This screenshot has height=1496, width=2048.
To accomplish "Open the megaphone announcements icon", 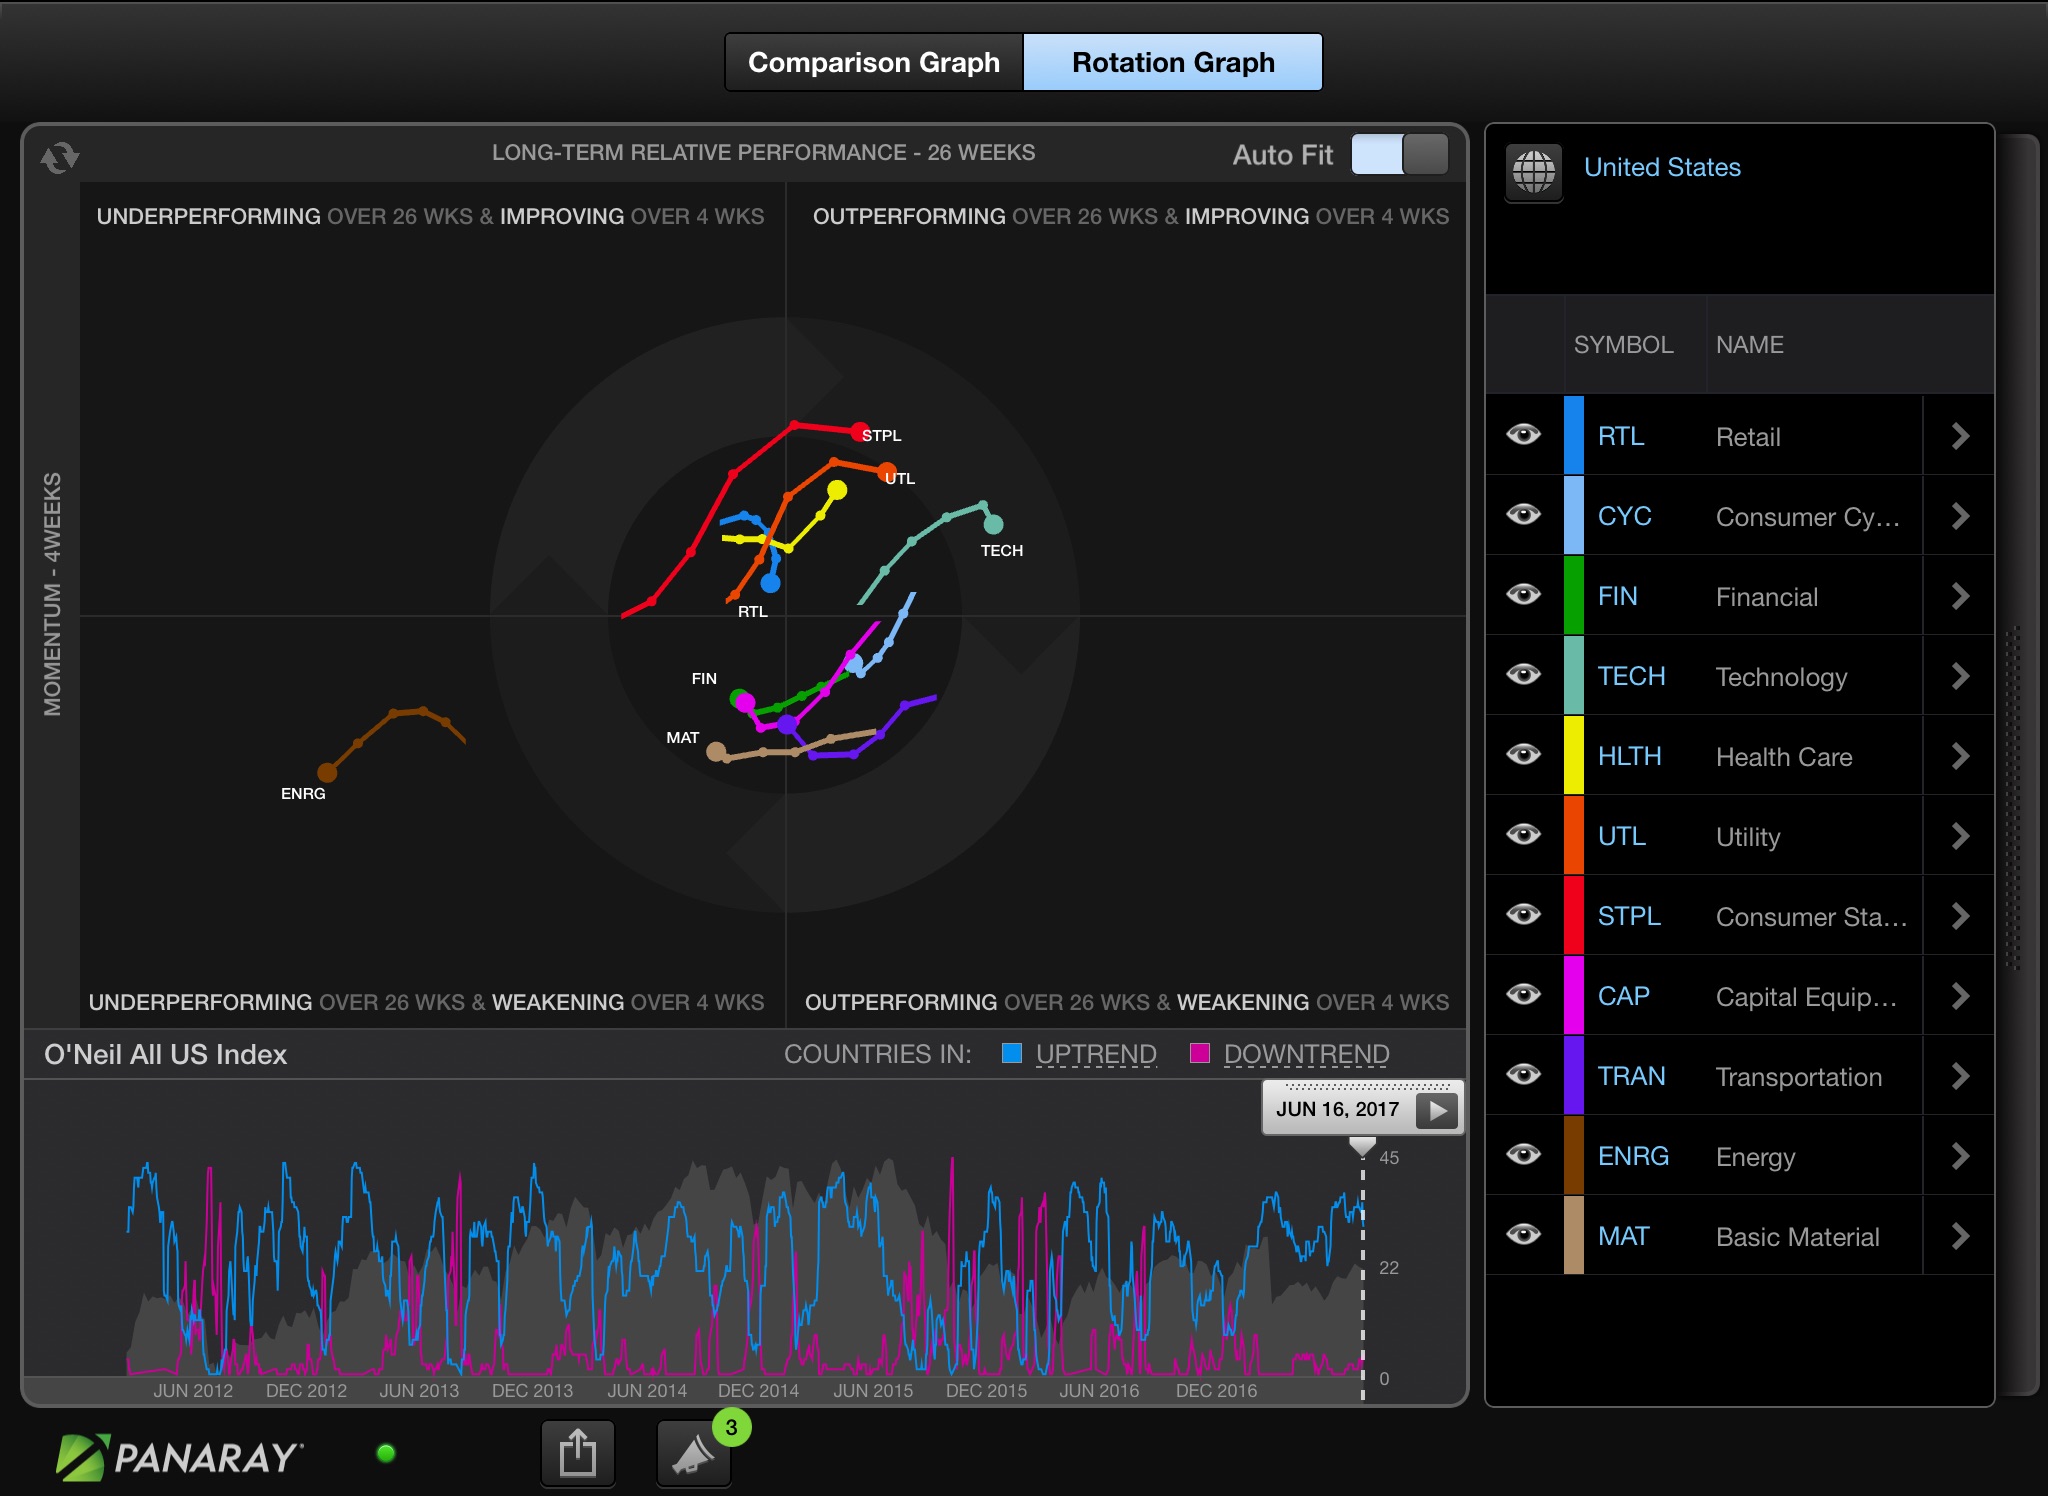I will tap(692, 1455).
